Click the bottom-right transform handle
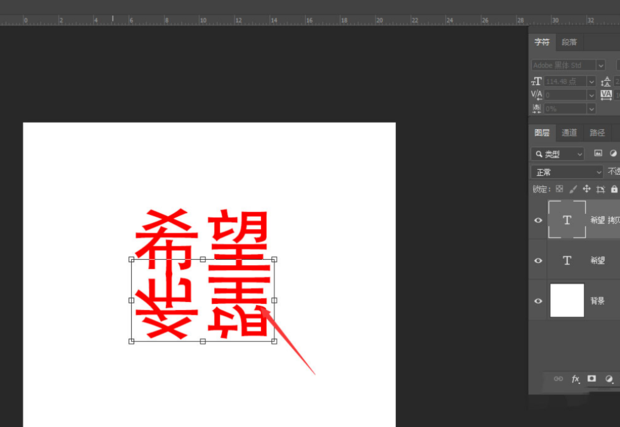The image size is (620, 427). point(274,341)
